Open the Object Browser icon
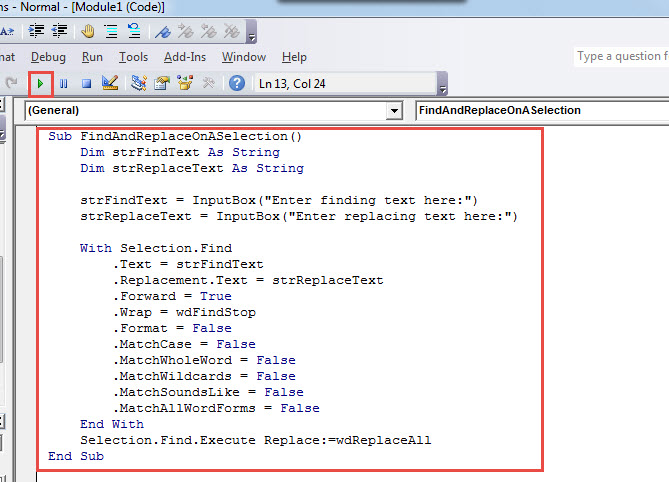 (184, 83)
